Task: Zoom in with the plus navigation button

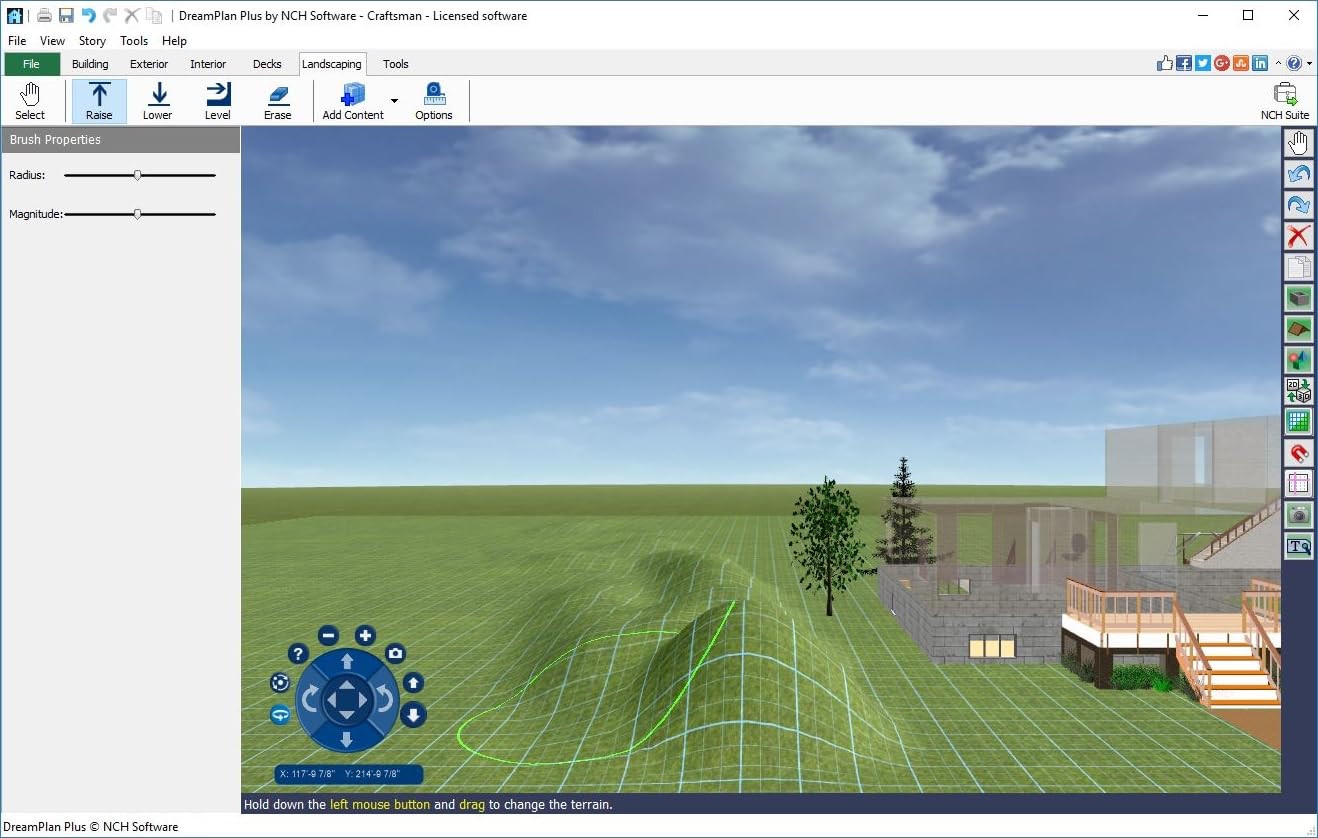Action: click(x=365, y=635)
